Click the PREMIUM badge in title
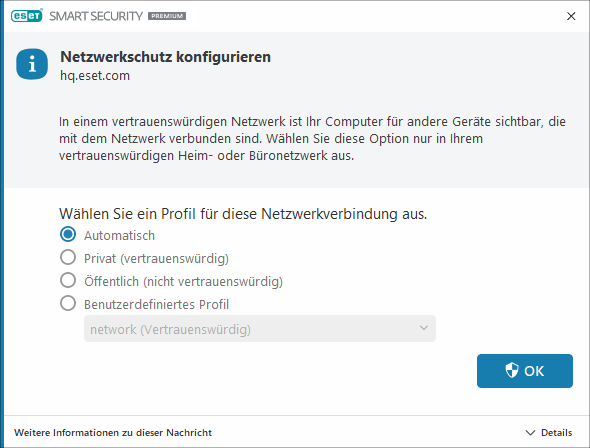 [167, 16]
